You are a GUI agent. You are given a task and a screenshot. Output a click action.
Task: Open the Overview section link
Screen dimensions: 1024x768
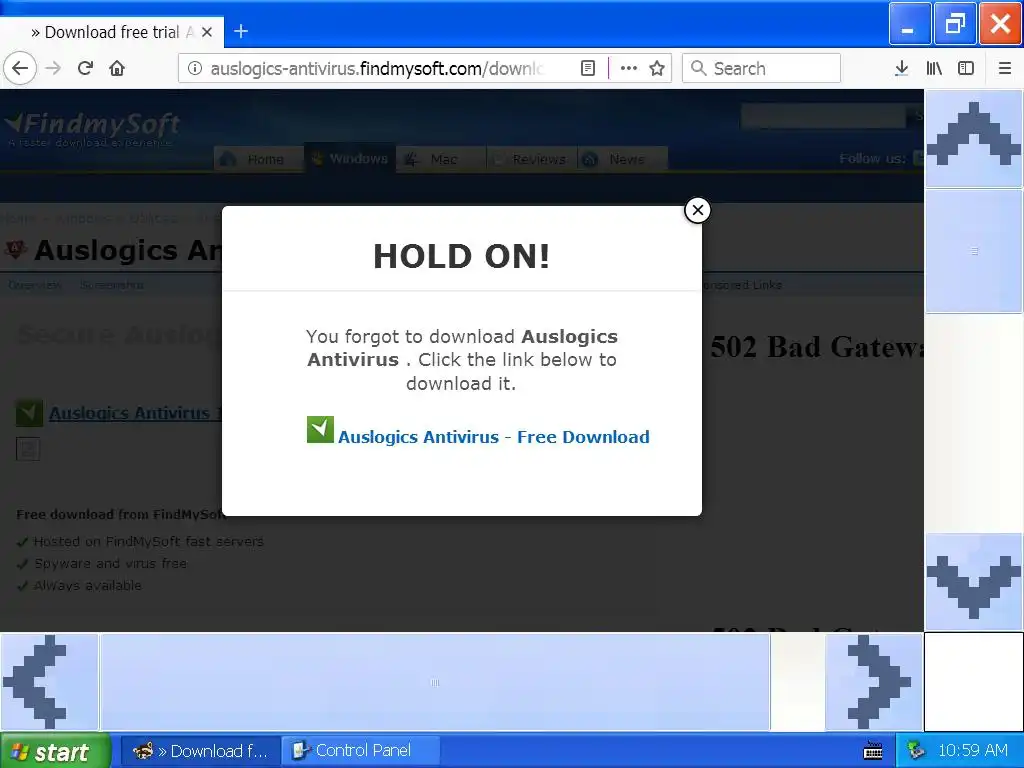pos(35,285)
